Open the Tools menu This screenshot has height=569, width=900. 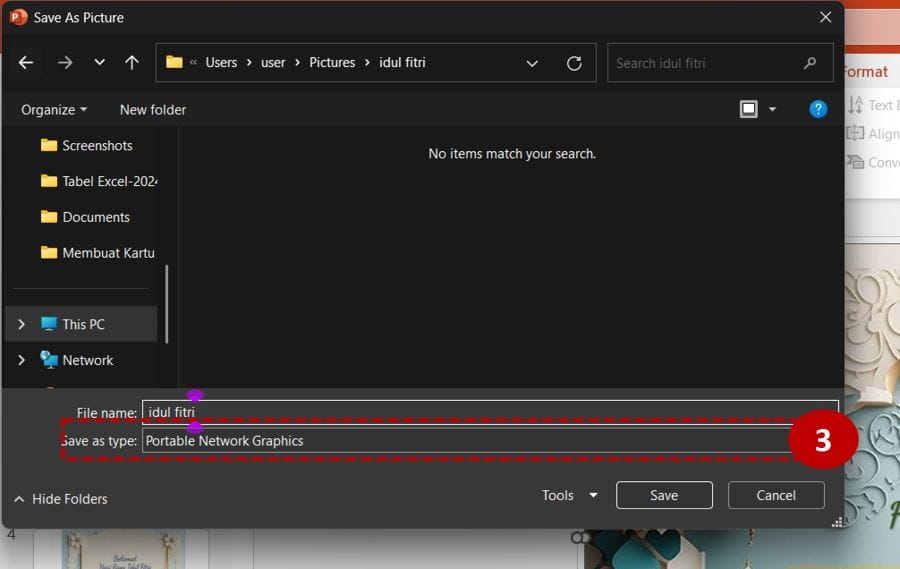coord(569,495)
